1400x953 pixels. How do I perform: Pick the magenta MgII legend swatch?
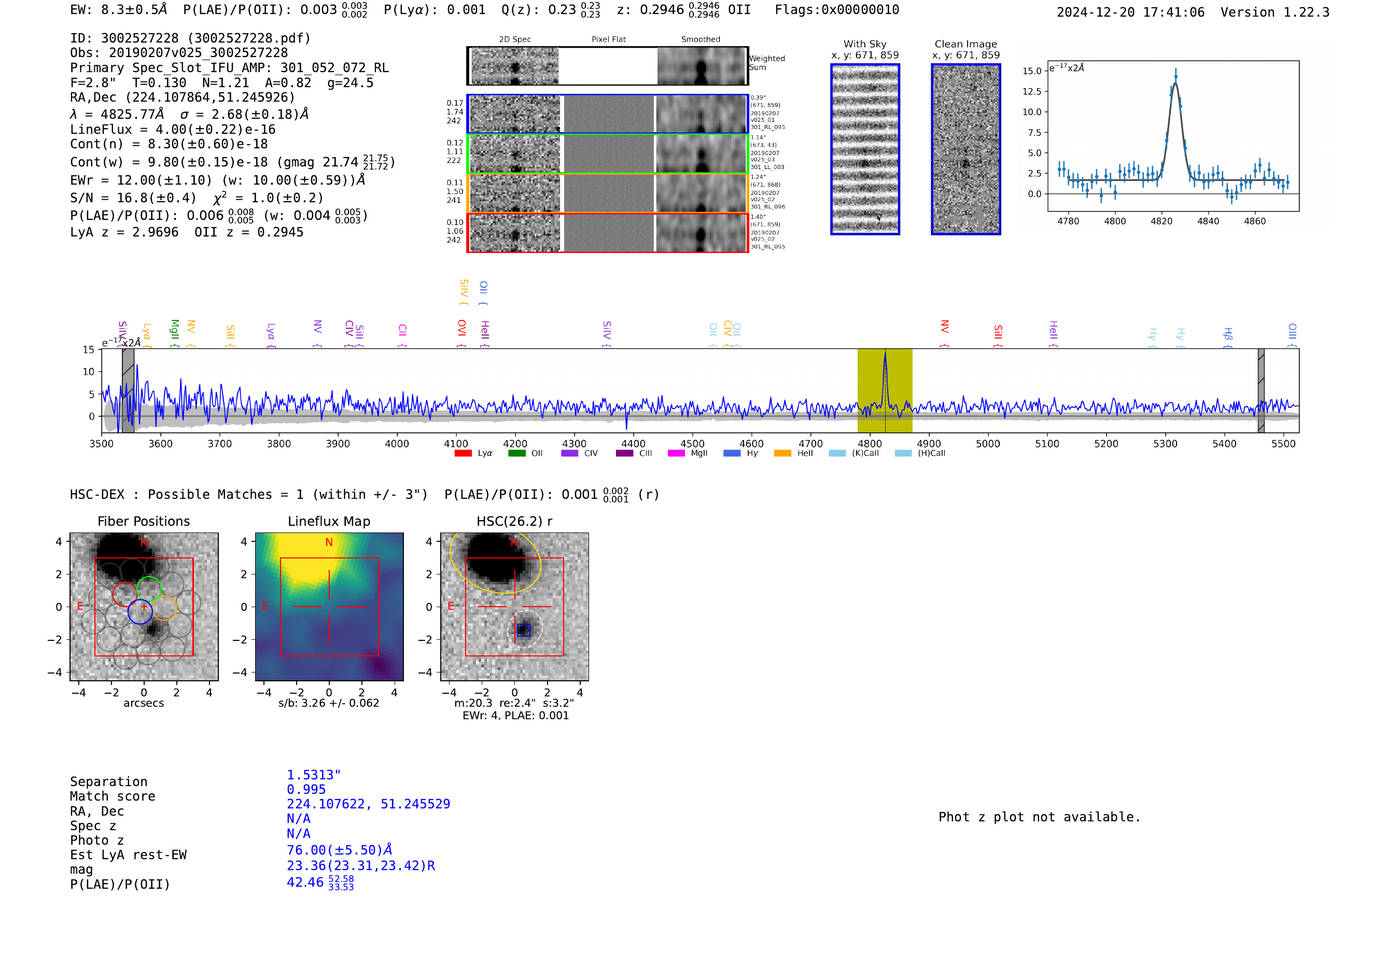pyautogui.click(x=676, y=454)
